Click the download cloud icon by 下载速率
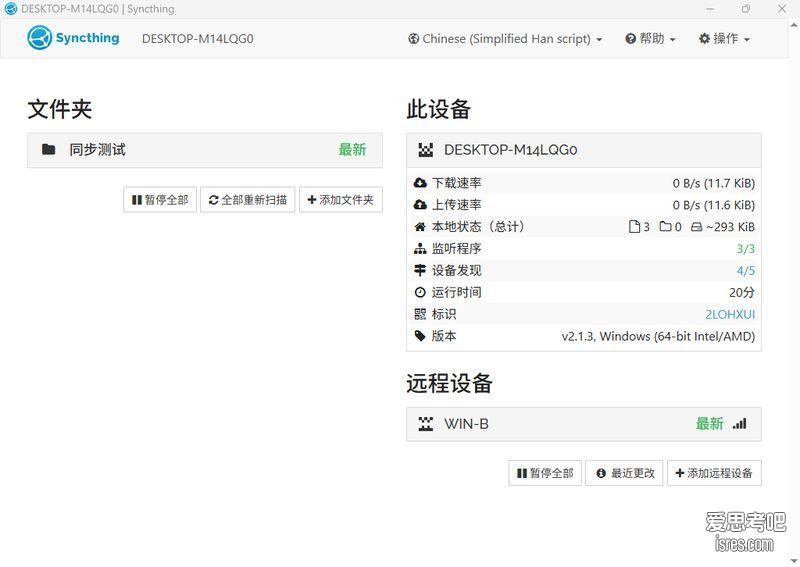 click(420, 183)
